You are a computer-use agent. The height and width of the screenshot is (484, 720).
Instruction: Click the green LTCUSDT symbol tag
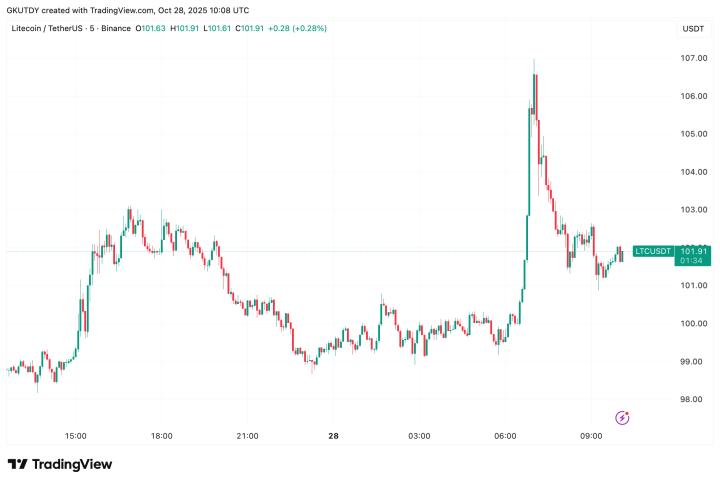[653, 251]
